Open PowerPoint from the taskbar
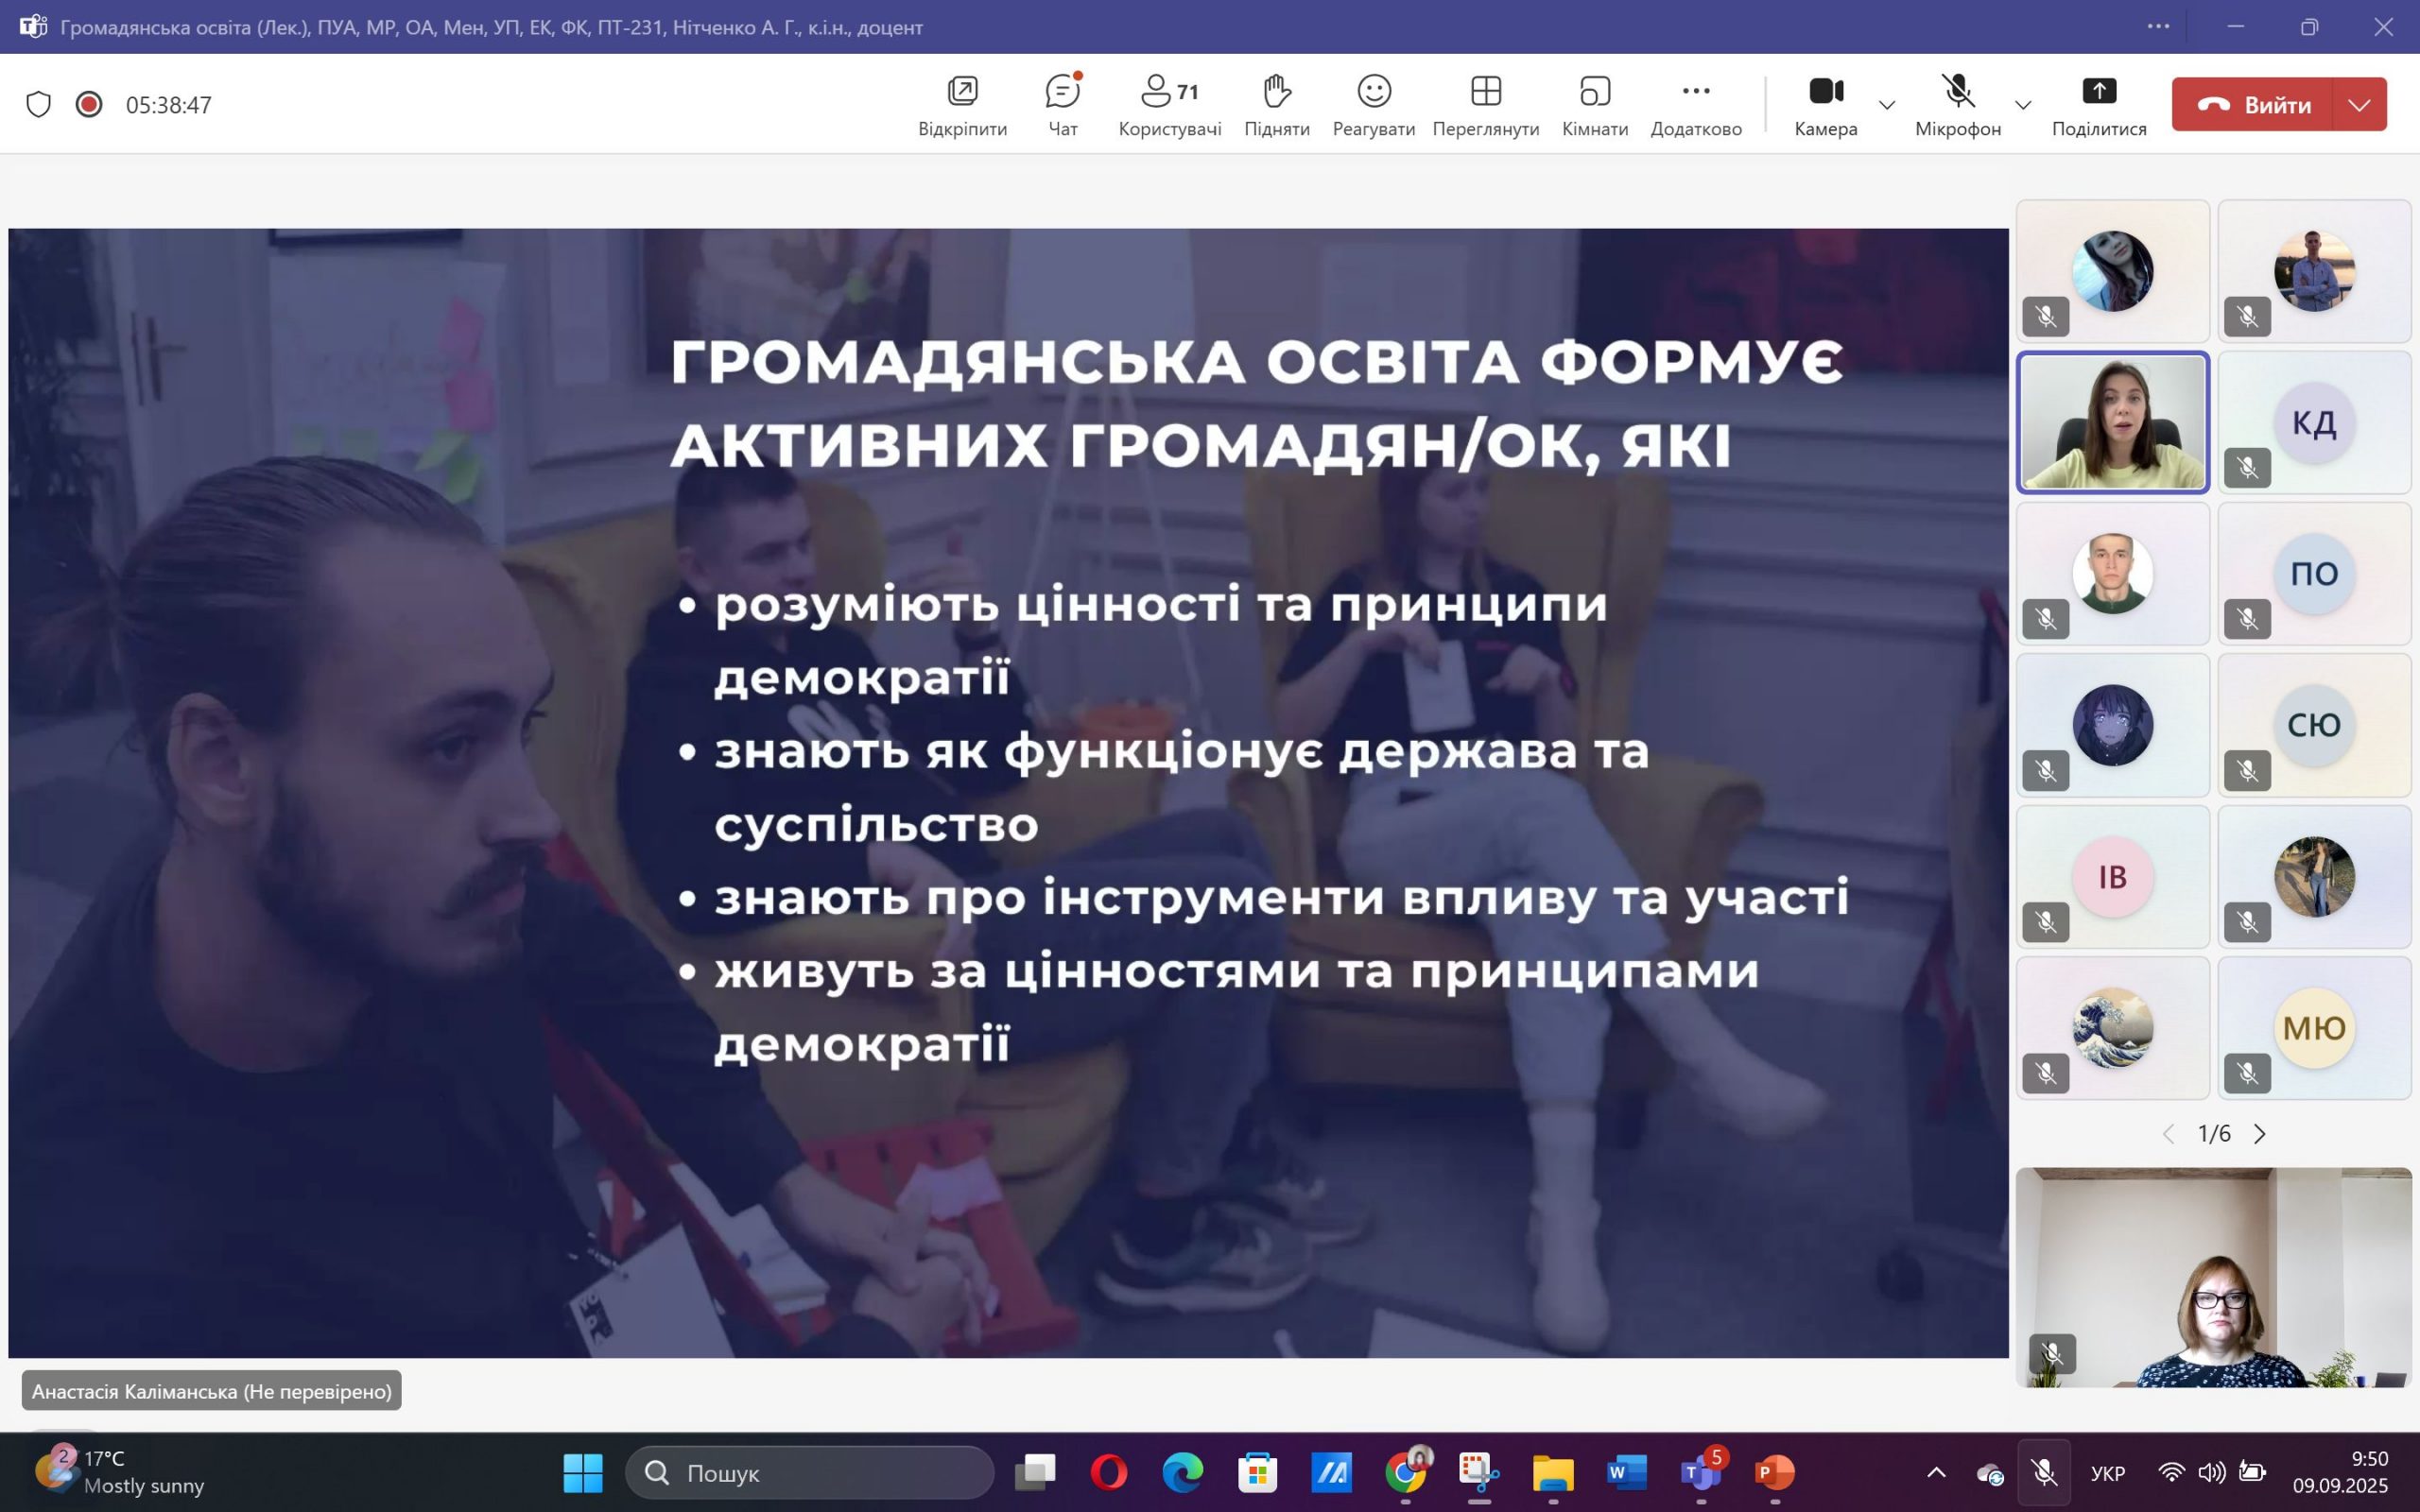Image resolution: width=2420 pixels, height=1512 pixels. click(x=1774, y=1472)
